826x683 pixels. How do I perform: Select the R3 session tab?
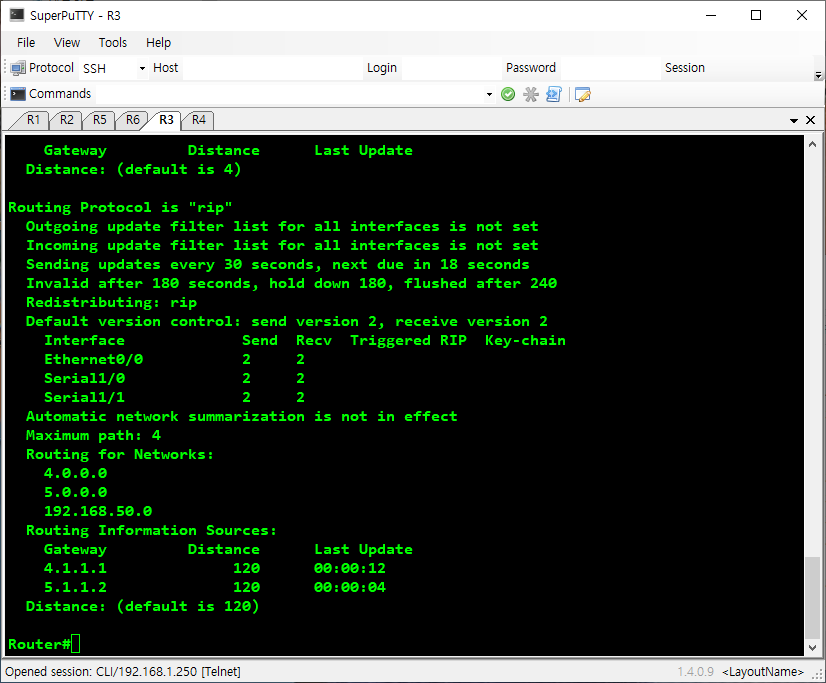click(x=166, y=120)
